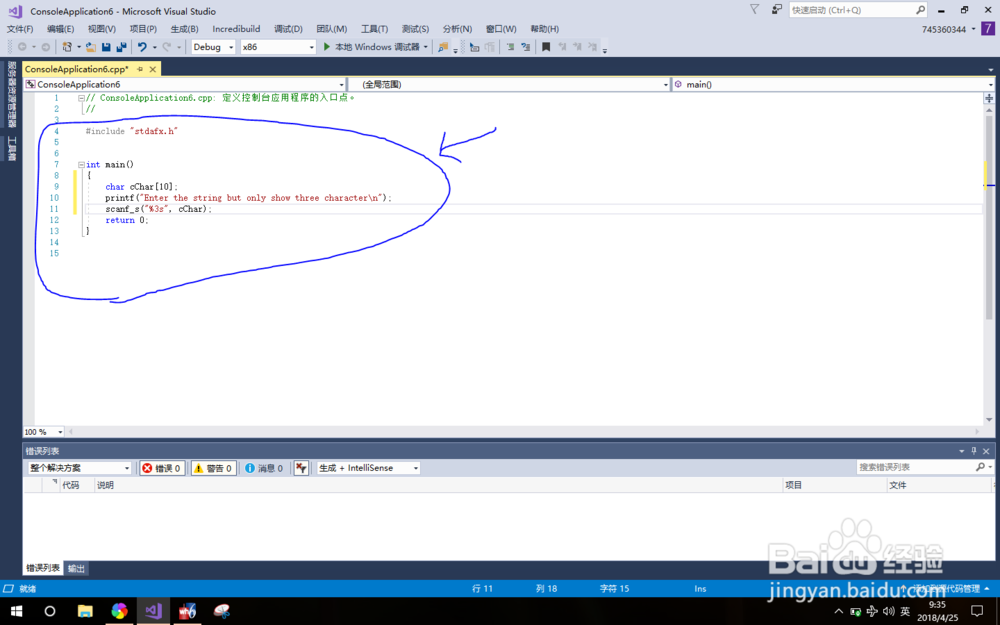Screen dimensions: 1000x625
Task: Open the Toolbox (工具箱) side tab
Action: [x=11, y=148]
